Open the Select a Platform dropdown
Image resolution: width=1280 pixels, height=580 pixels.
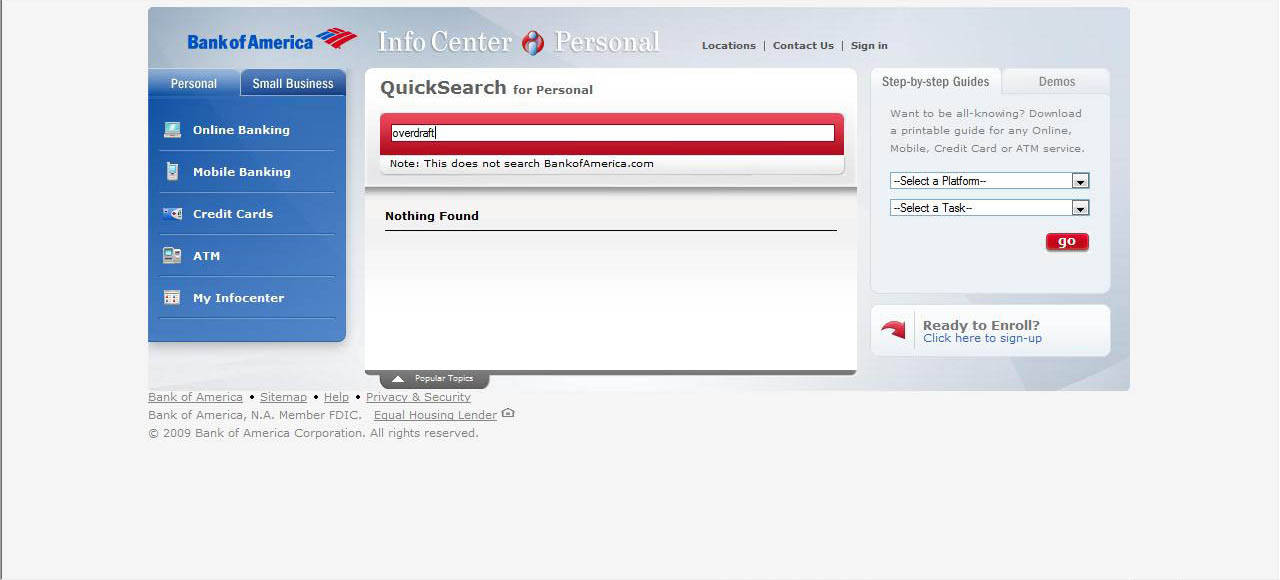click(989, 181)
